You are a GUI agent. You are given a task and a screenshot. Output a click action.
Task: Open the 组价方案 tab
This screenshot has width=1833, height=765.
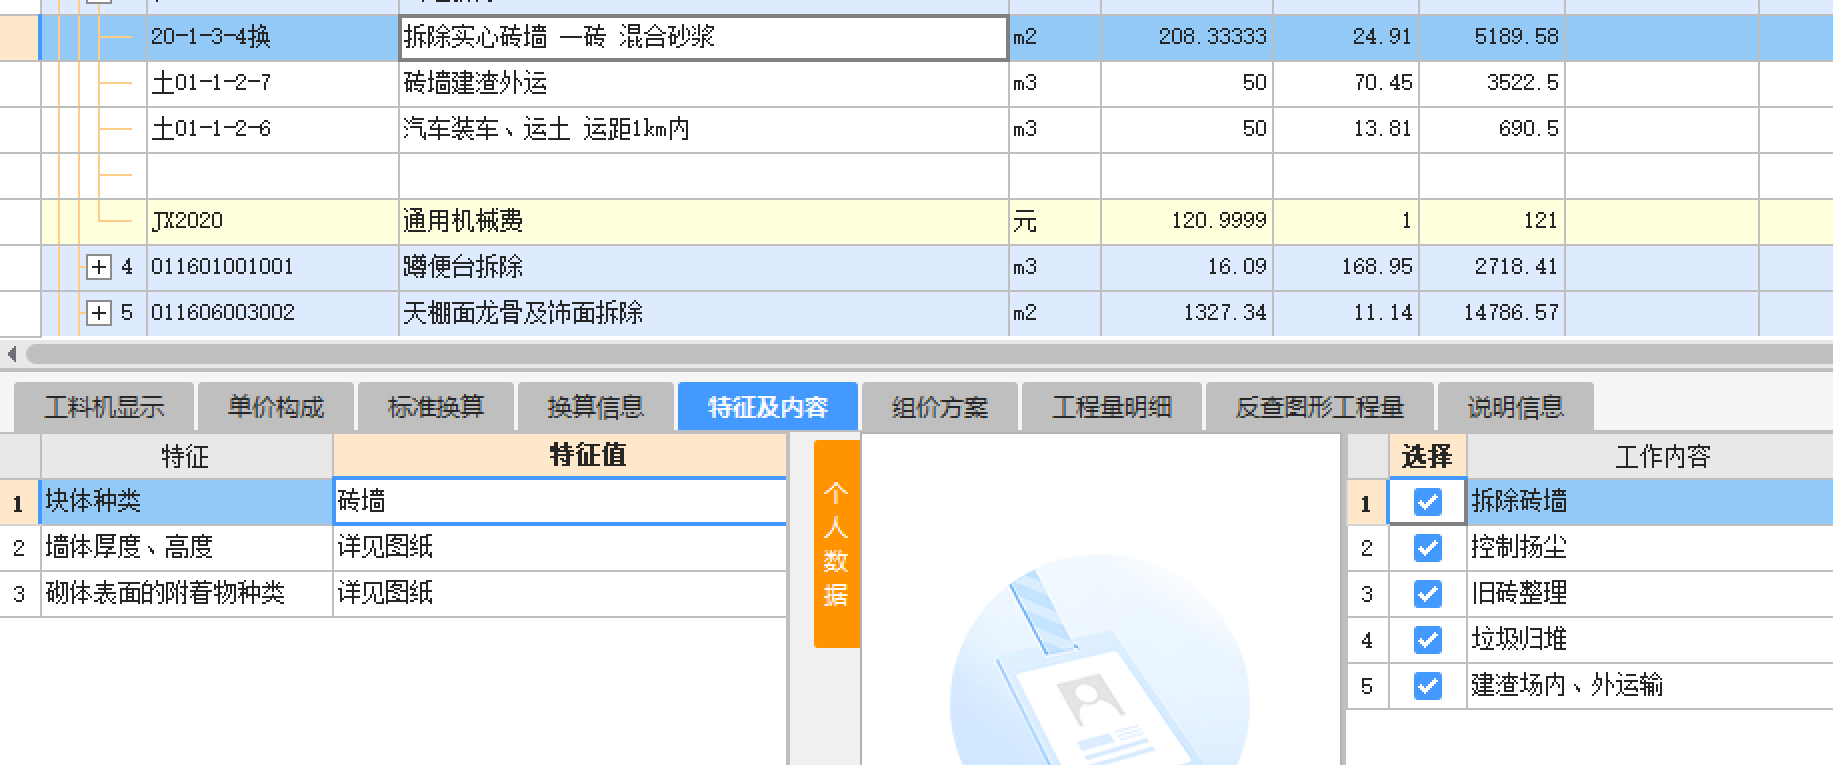(940, 407)
